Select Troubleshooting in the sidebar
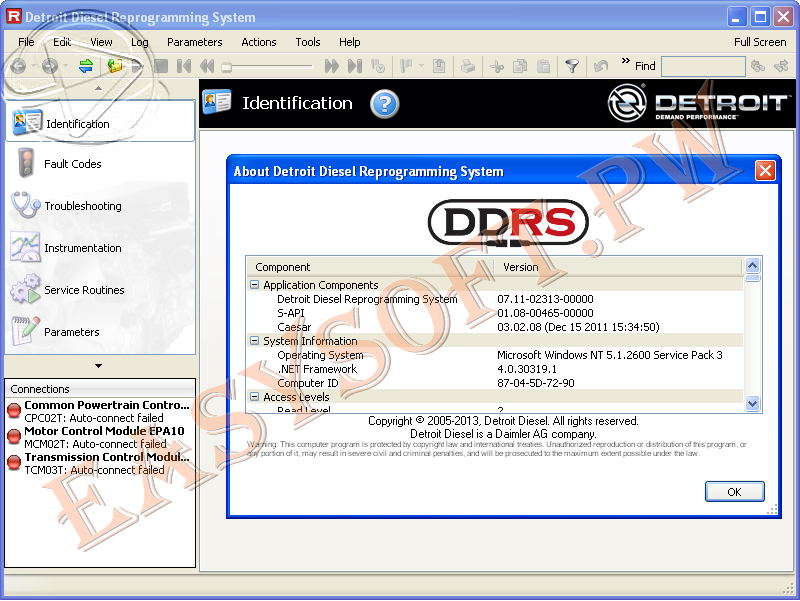The width and height of the screenshot is (800, 601). pos(100,206)
